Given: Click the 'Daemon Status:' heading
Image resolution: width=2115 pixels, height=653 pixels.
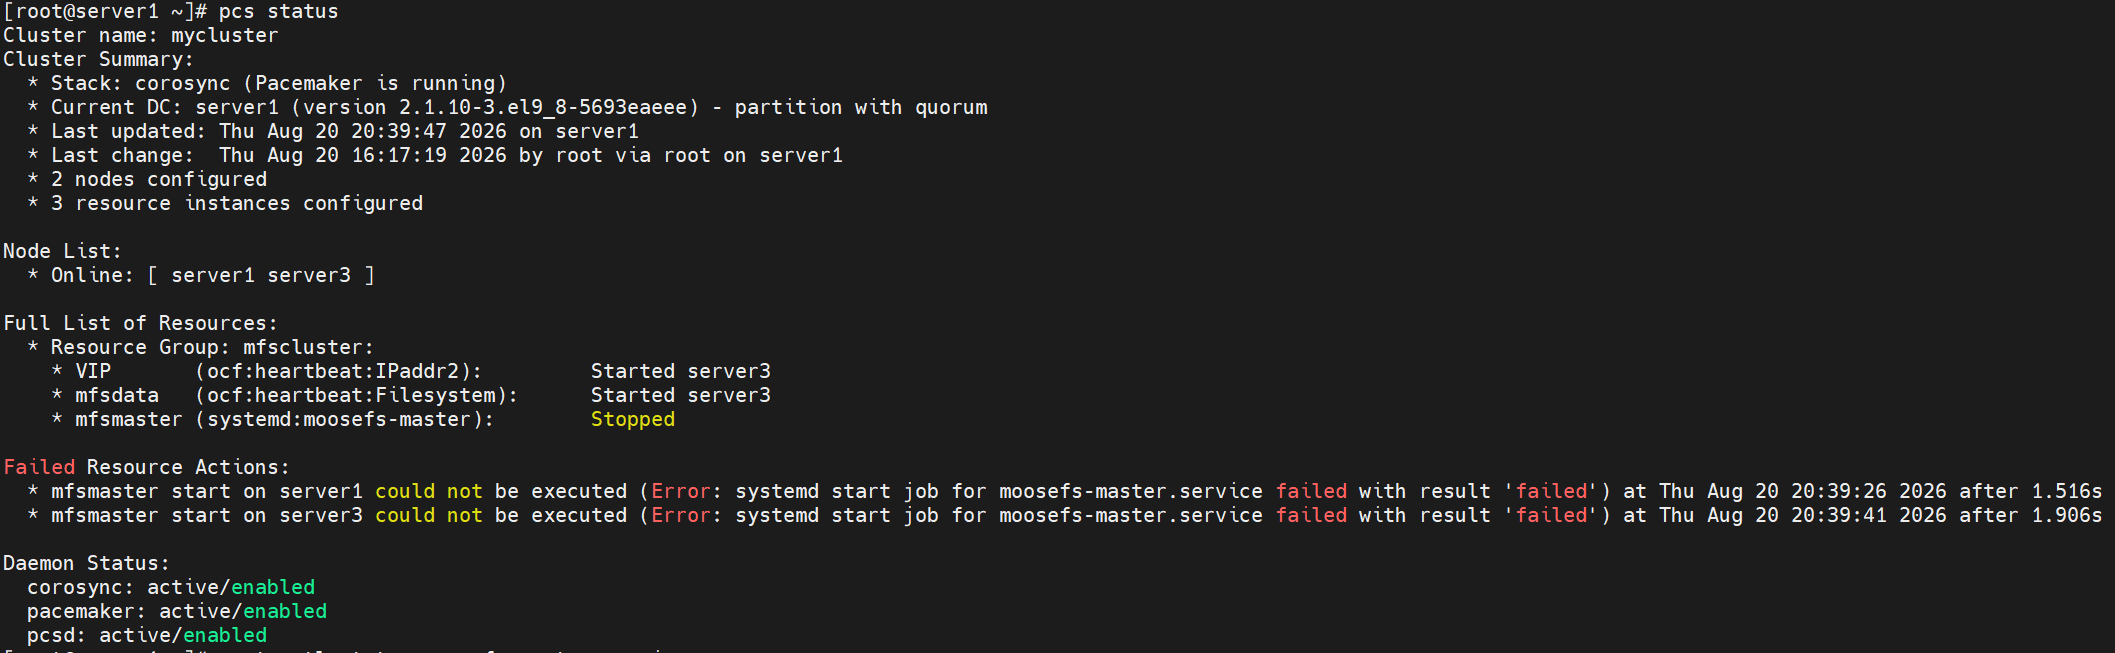Looking at the screenshot, I should 87,564.
